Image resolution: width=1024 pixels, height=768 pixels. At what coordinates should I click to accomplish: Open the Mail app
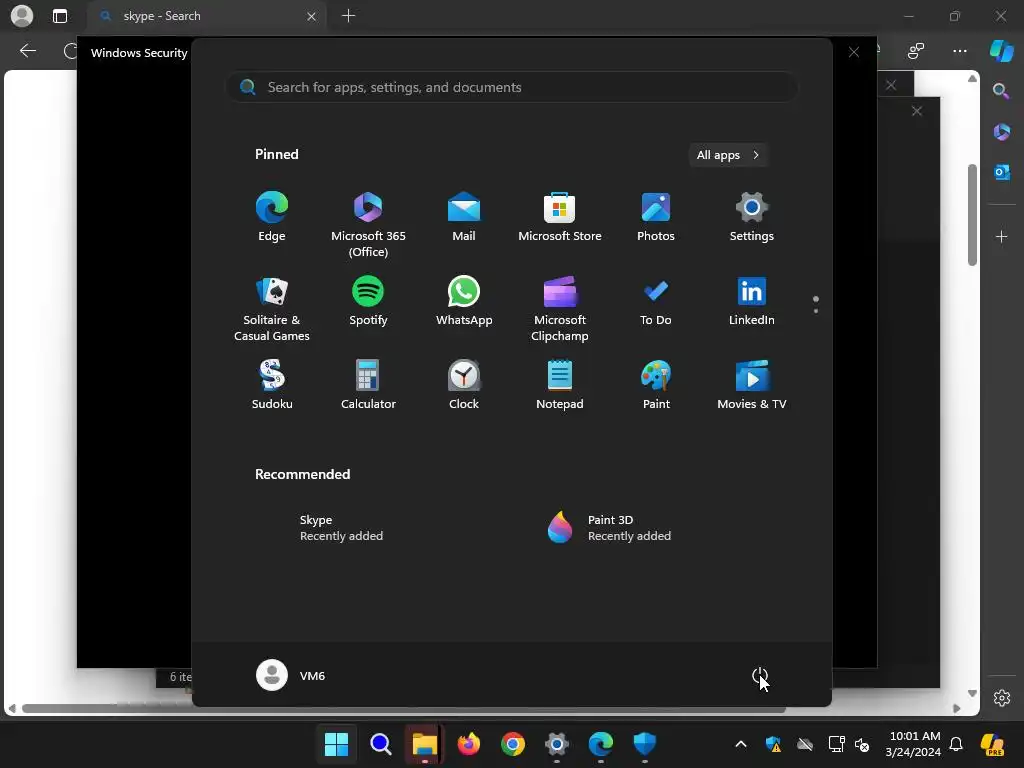(464, 217)
